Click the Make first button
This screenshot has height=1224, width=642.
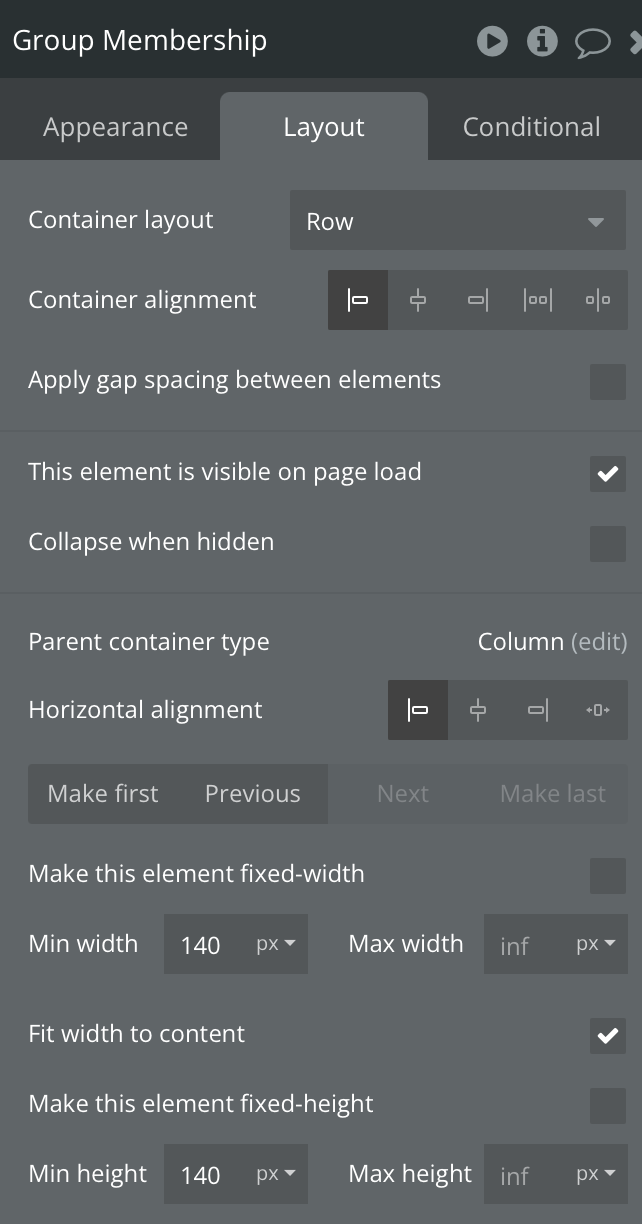click(x=103, y=794)
